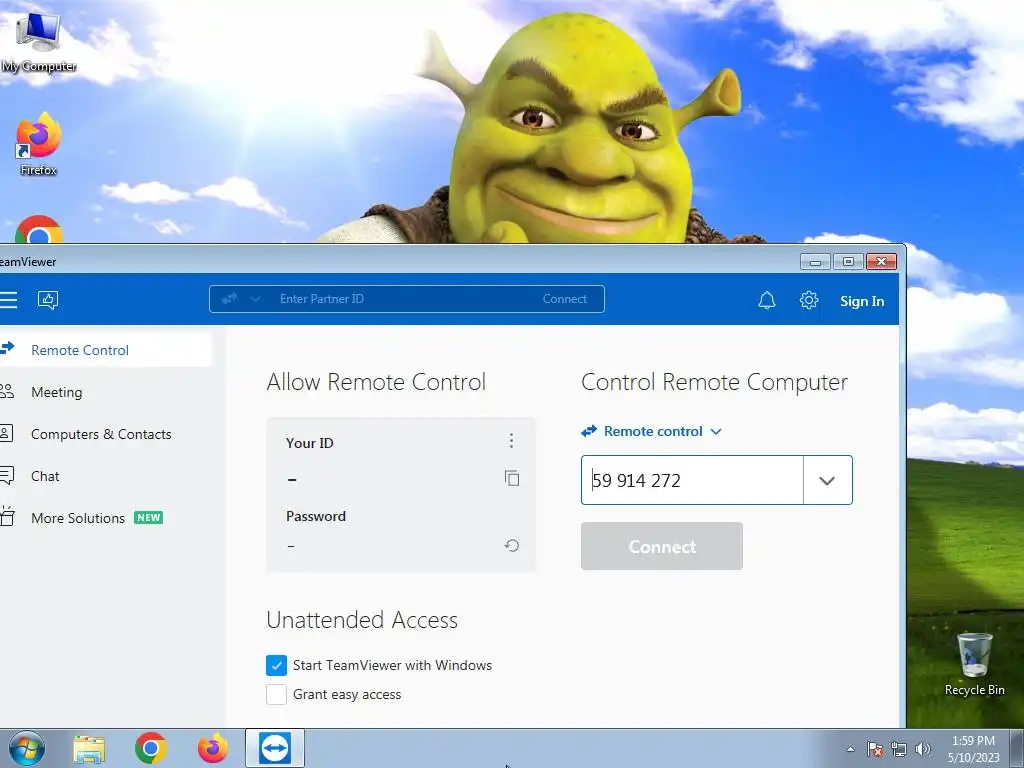
Task: Click the TeamViewer taskbar button
Action: 275,748
